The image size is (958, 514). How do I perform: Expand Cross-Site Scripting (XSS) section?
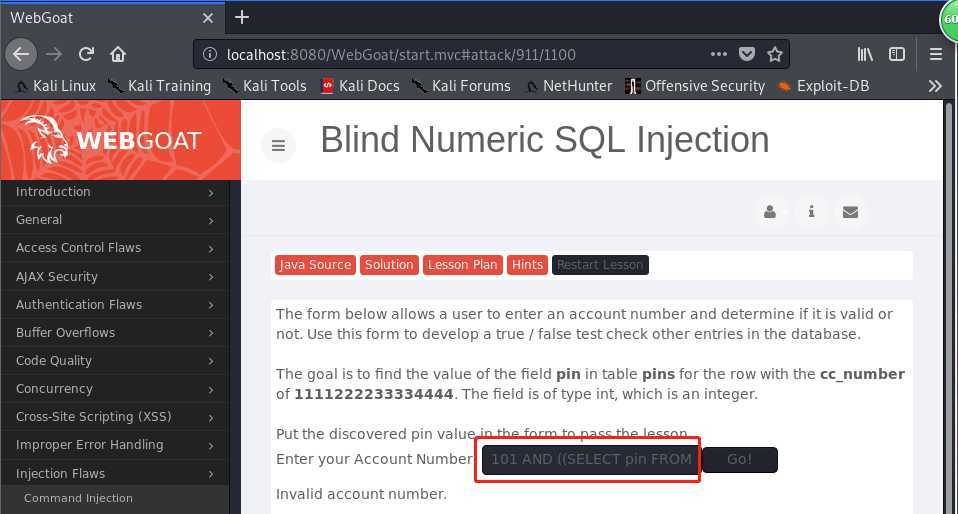pos(115,417)
